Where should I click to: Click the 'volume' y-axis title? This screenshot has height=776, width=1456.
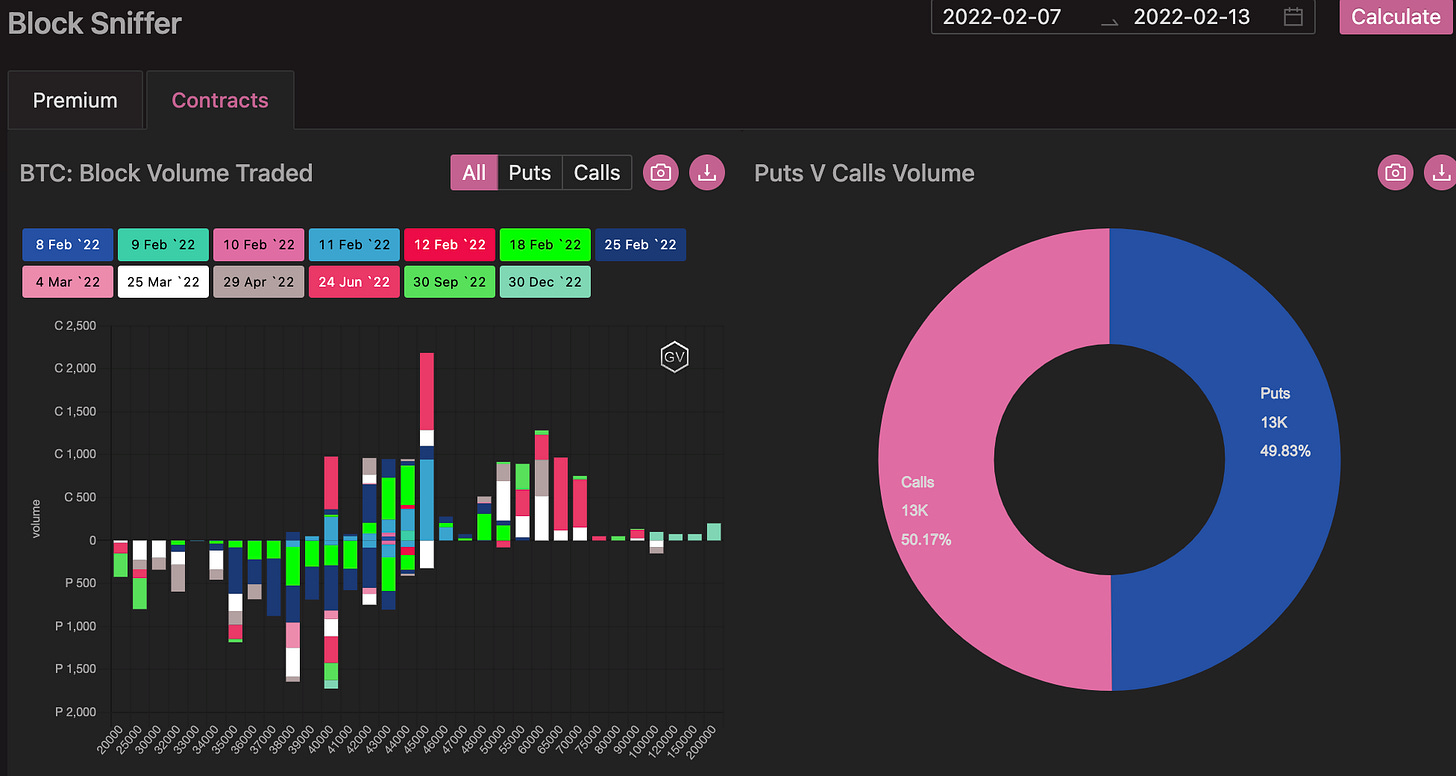36,518
